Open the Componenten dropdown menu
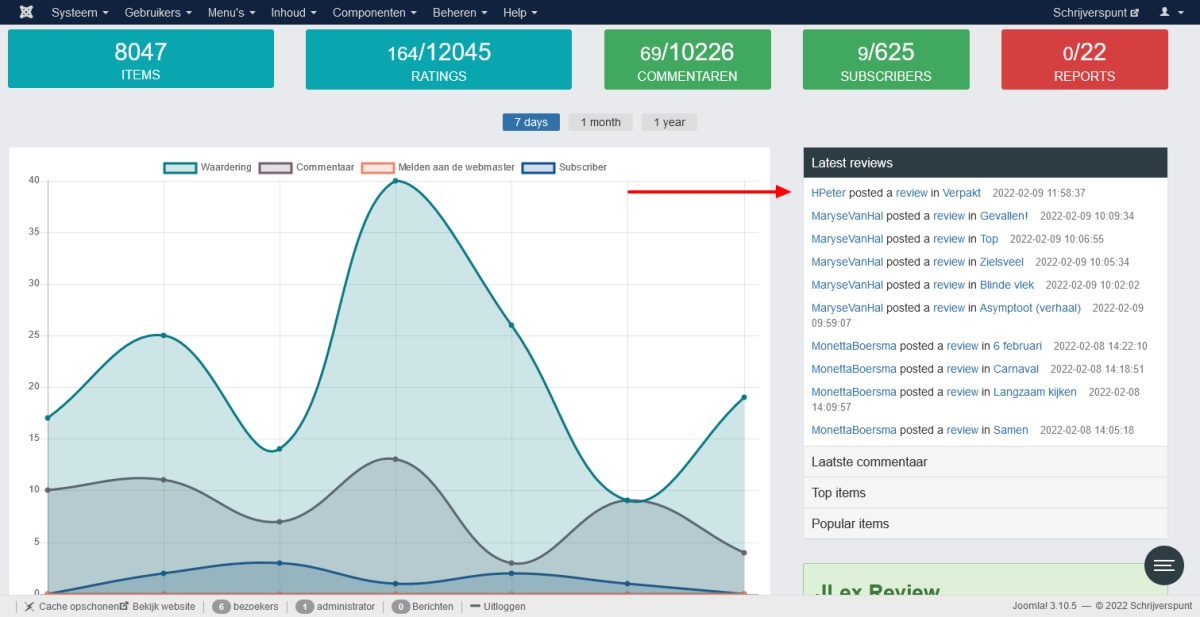The image size is (1200, 617). pos(375,12)
